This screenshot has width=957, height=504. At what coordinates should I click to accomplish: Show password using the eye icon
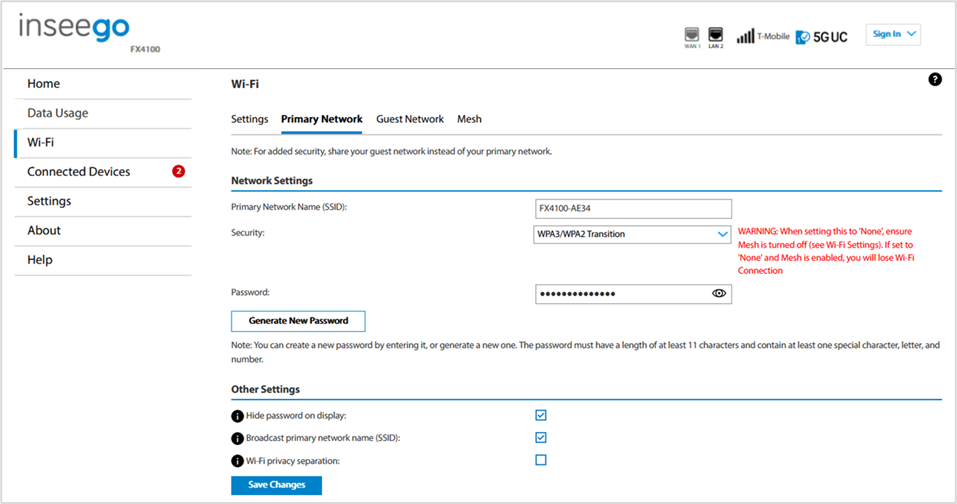pyautogui.click(x=719, y=293)
